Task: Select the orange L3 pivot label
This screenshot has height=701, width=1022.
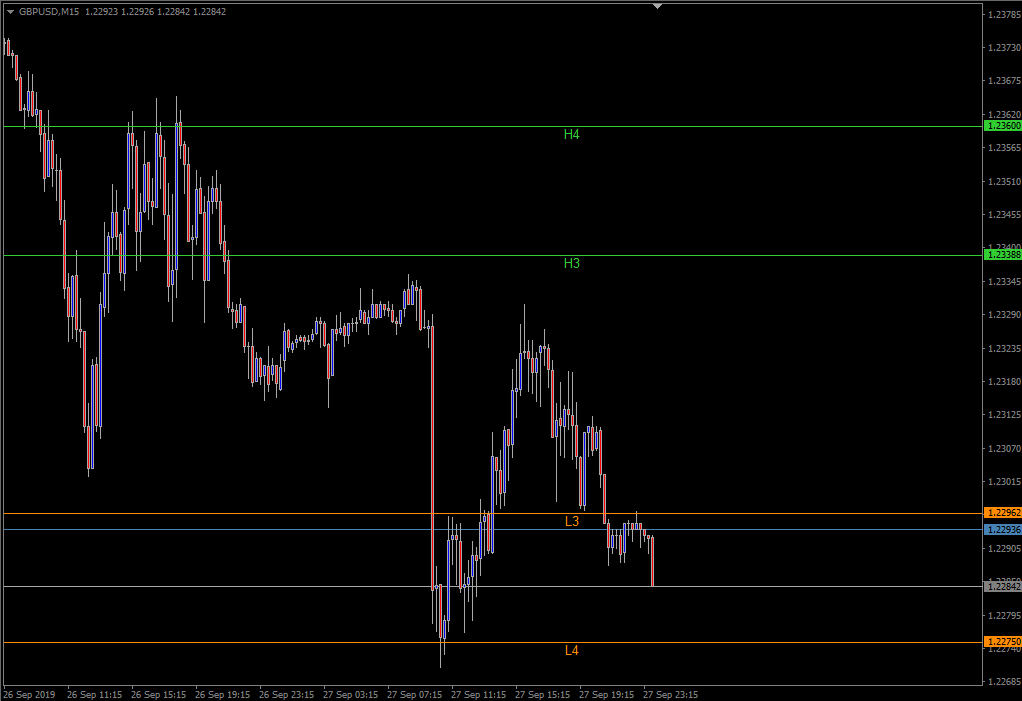Action: pyautogui.click(x=572, y=521)
